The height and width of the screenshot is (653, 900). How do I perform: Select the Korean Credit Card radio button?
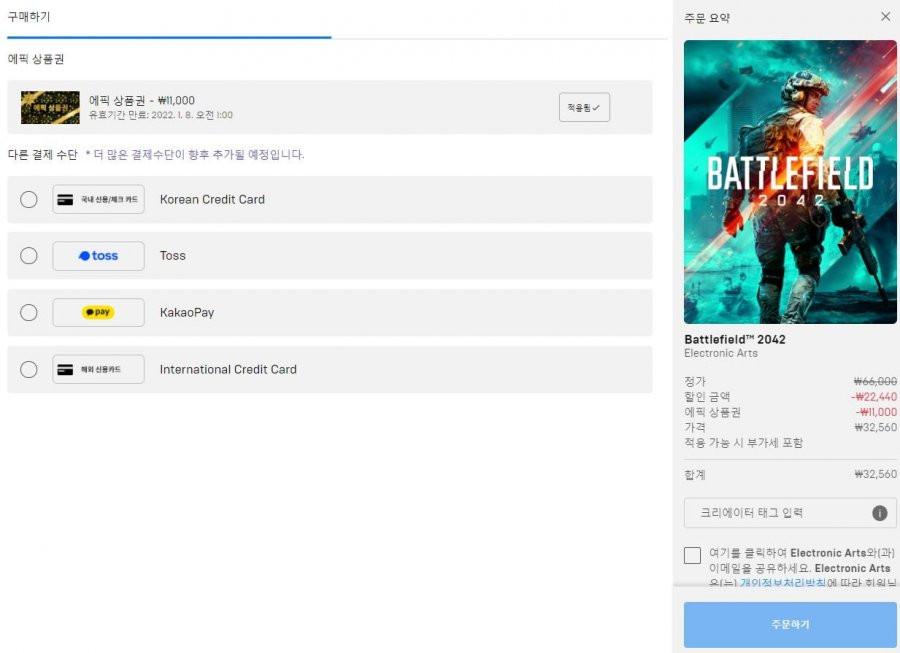[29, 200]
